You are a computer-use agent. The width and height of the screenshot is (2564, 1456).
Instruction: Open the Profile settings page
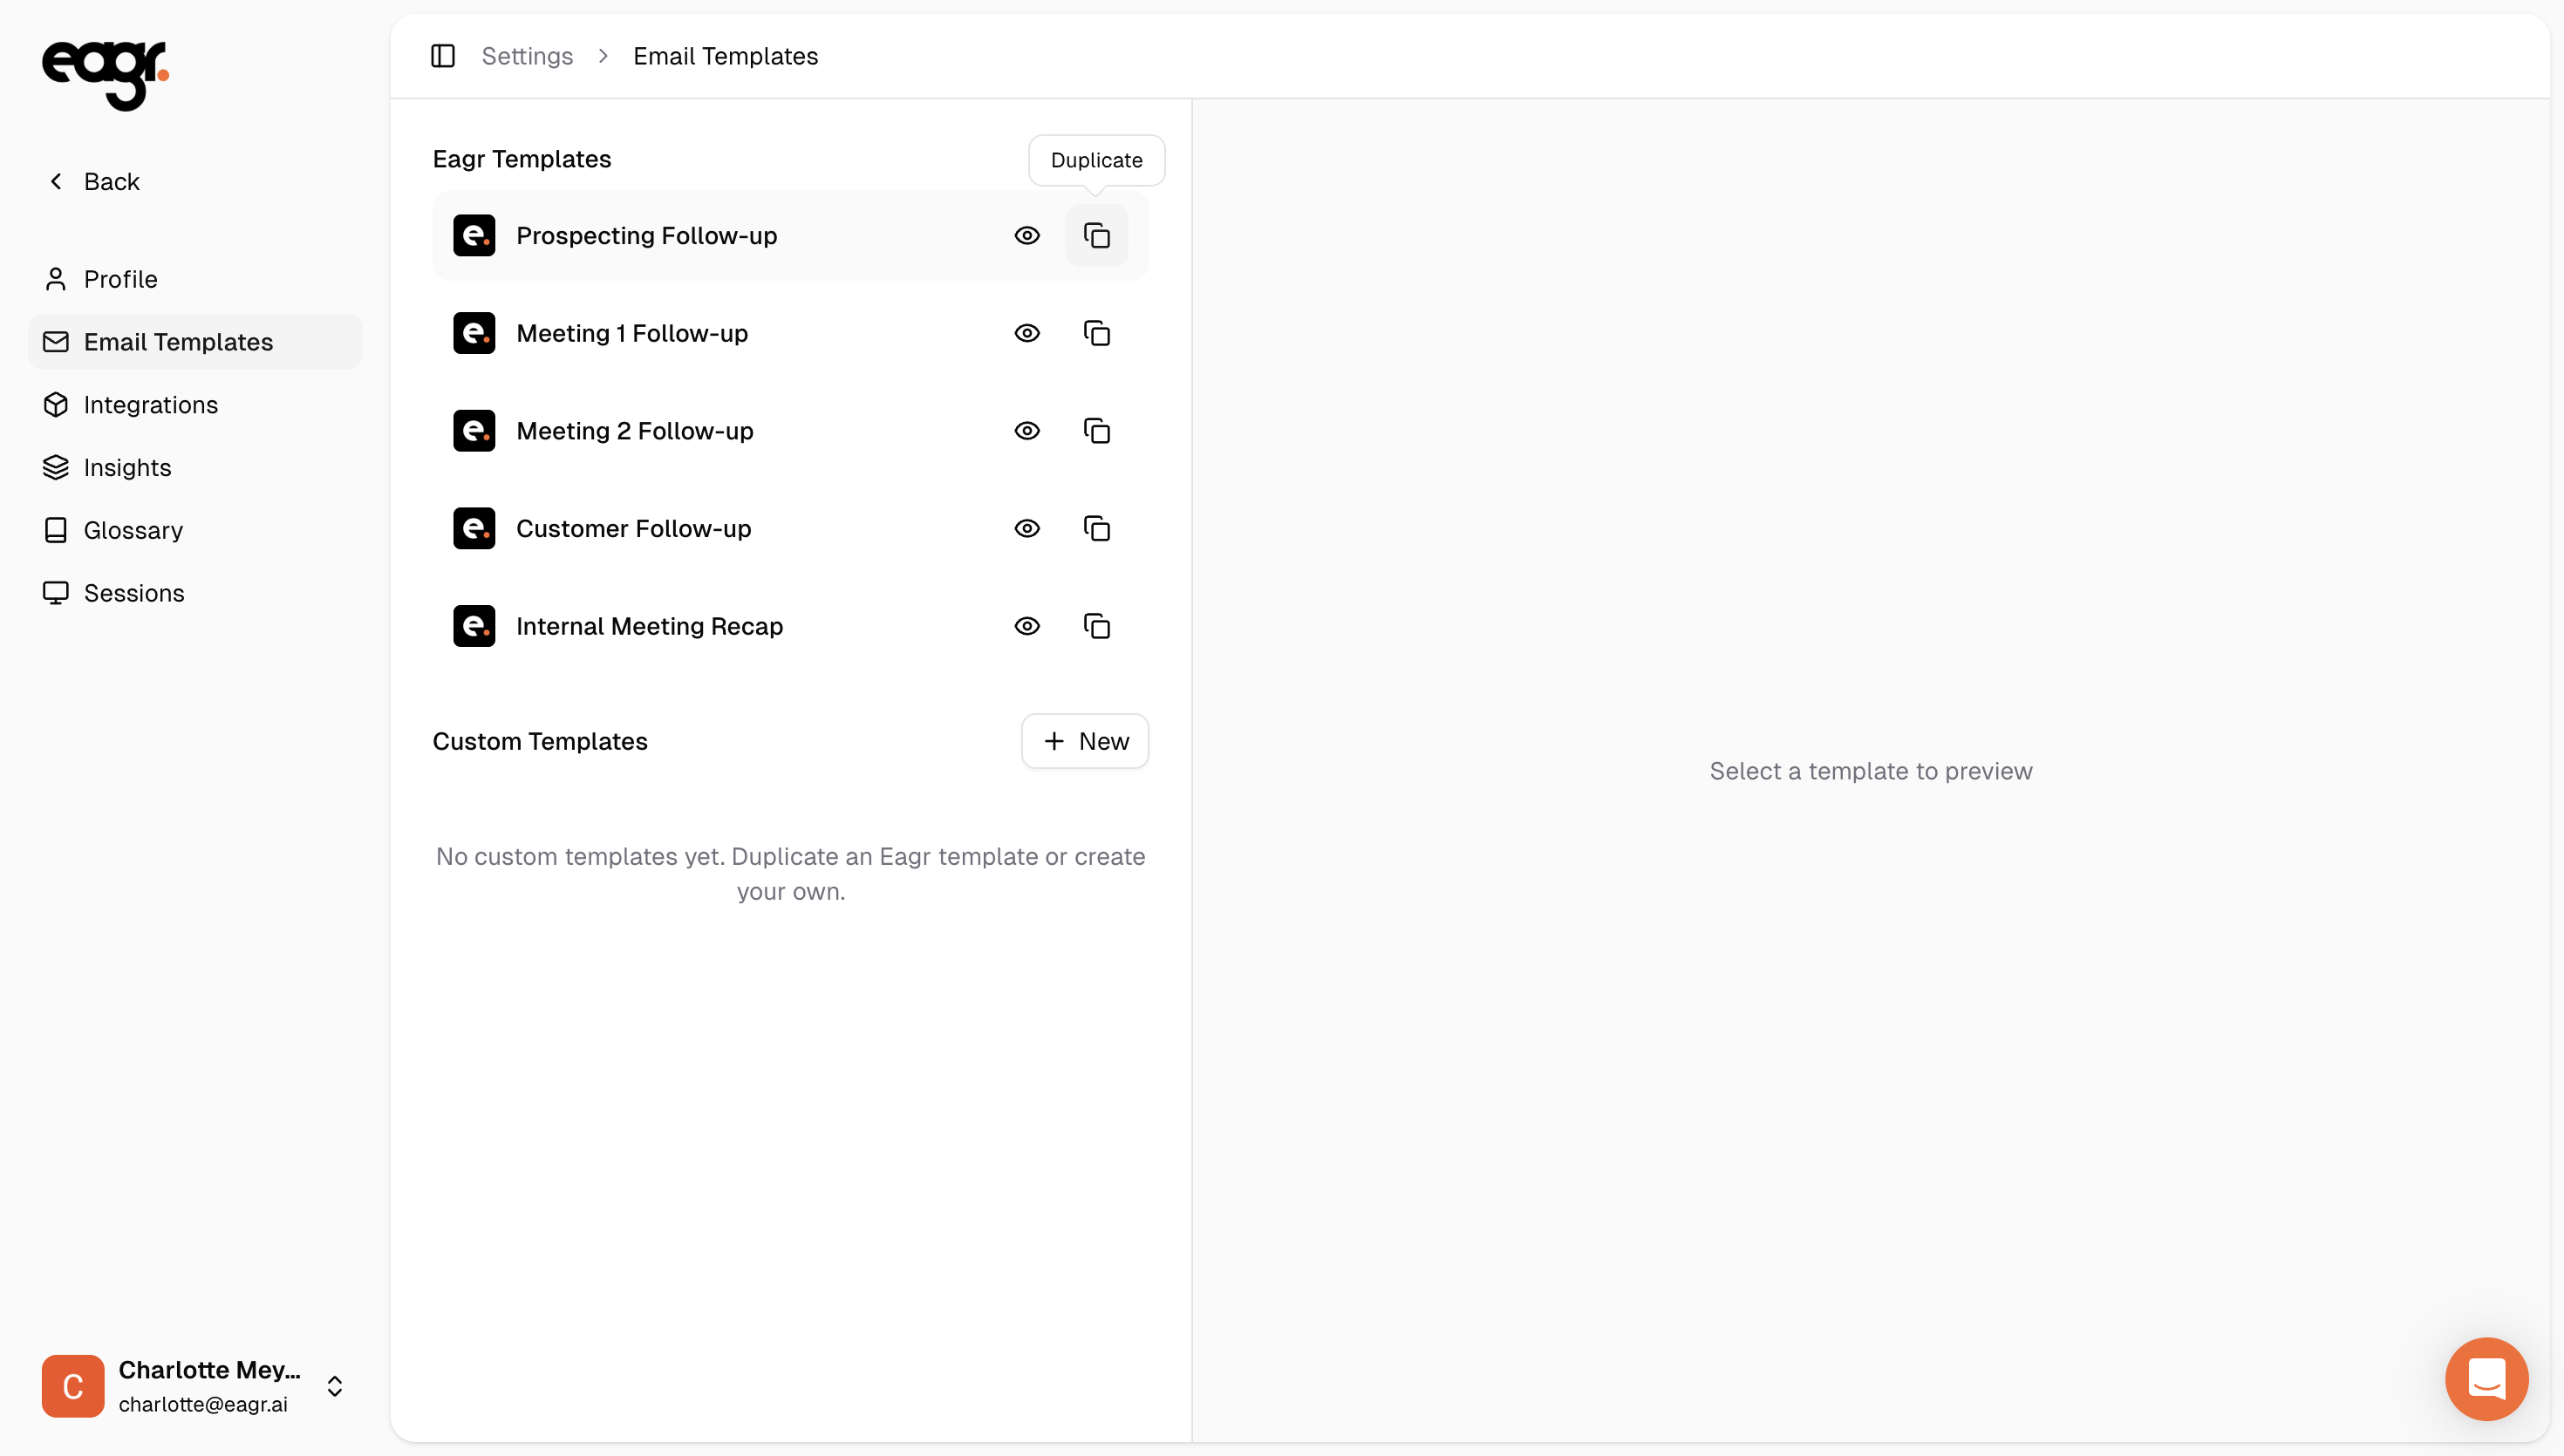[120, 279]
